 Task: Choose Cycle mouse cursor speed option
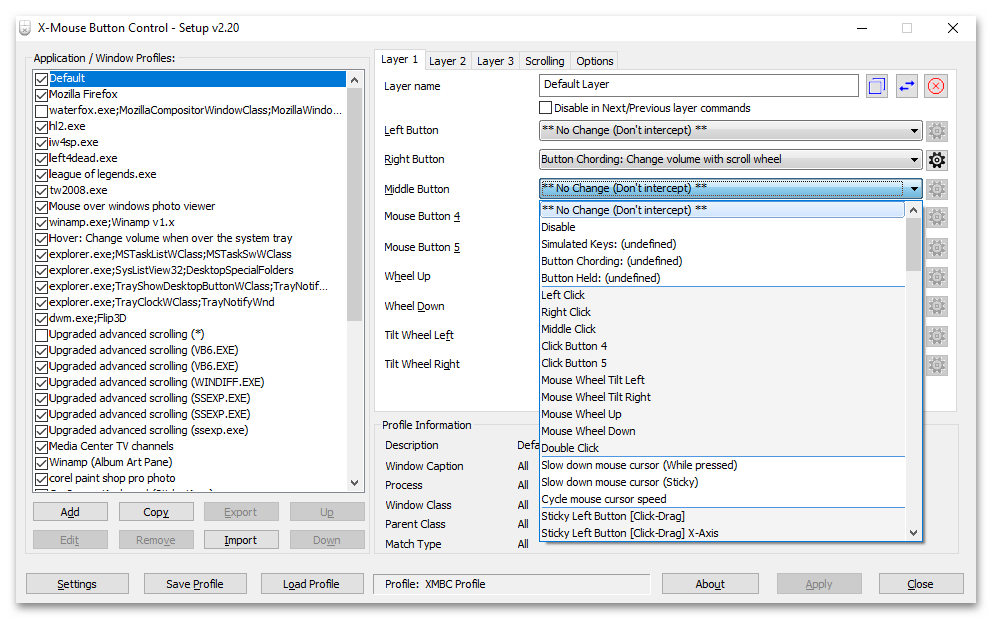pyautogui.click(x=722, y=499)
